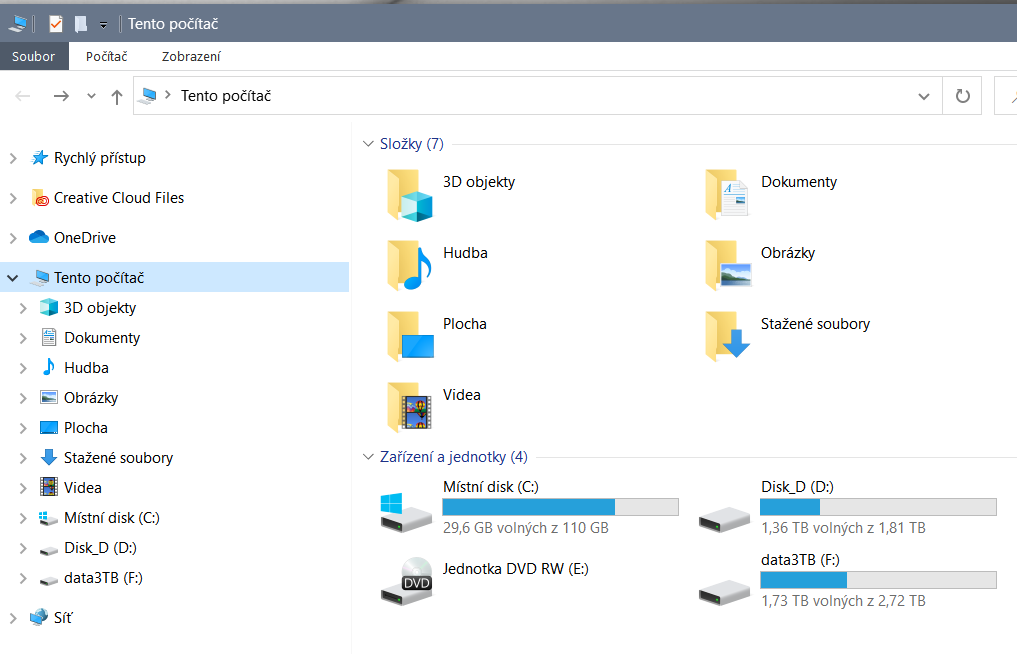Select the Obrázky folder icon
Screen dimensions: 1017x654
click(x=727, y=266)
